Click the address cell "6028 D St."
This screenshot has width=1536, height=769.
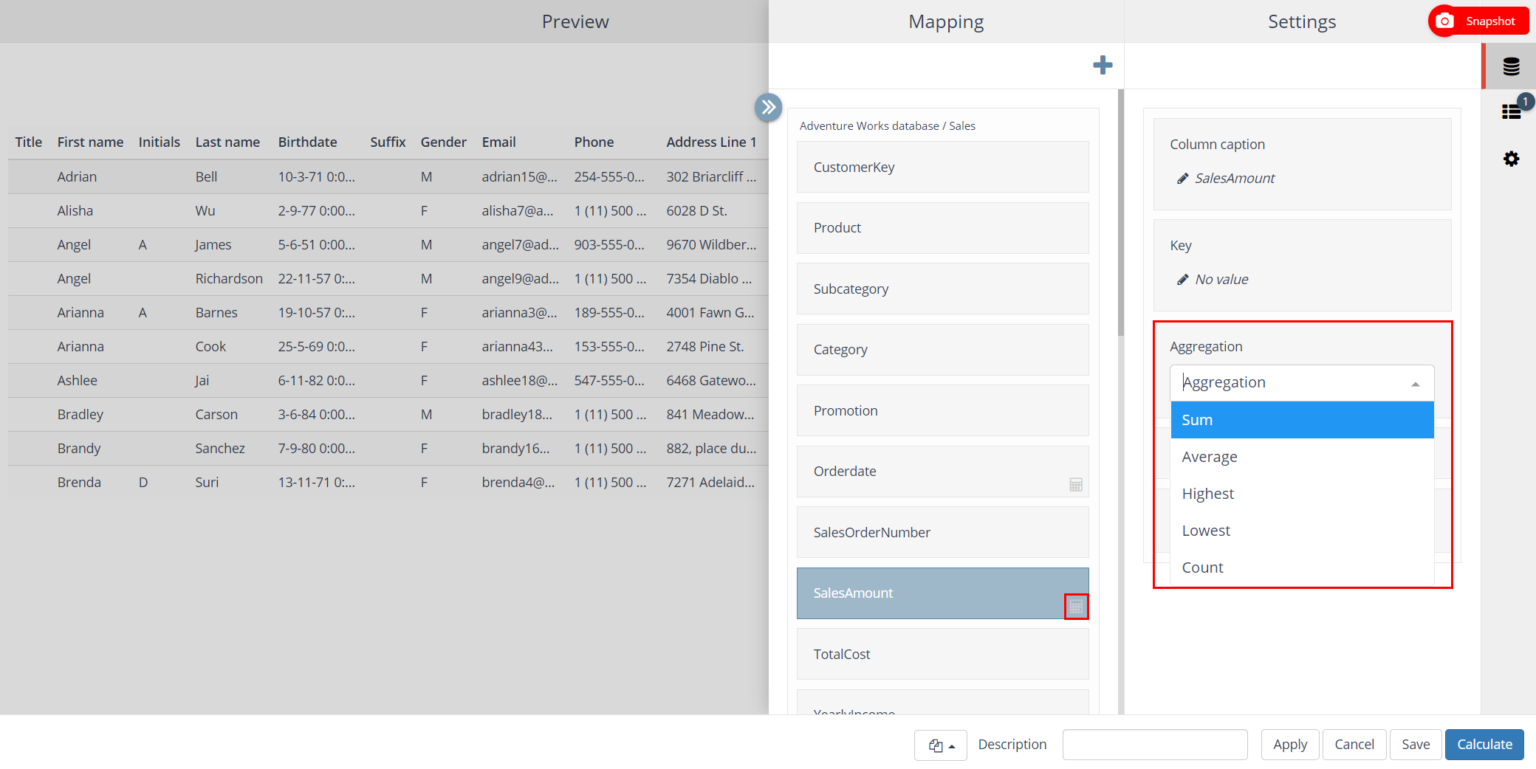[696, 211]
